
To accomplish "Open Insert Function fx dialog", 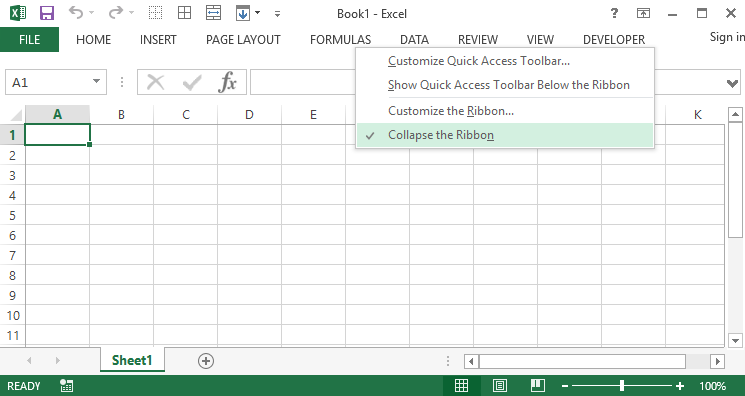I will tap(227, 82).
